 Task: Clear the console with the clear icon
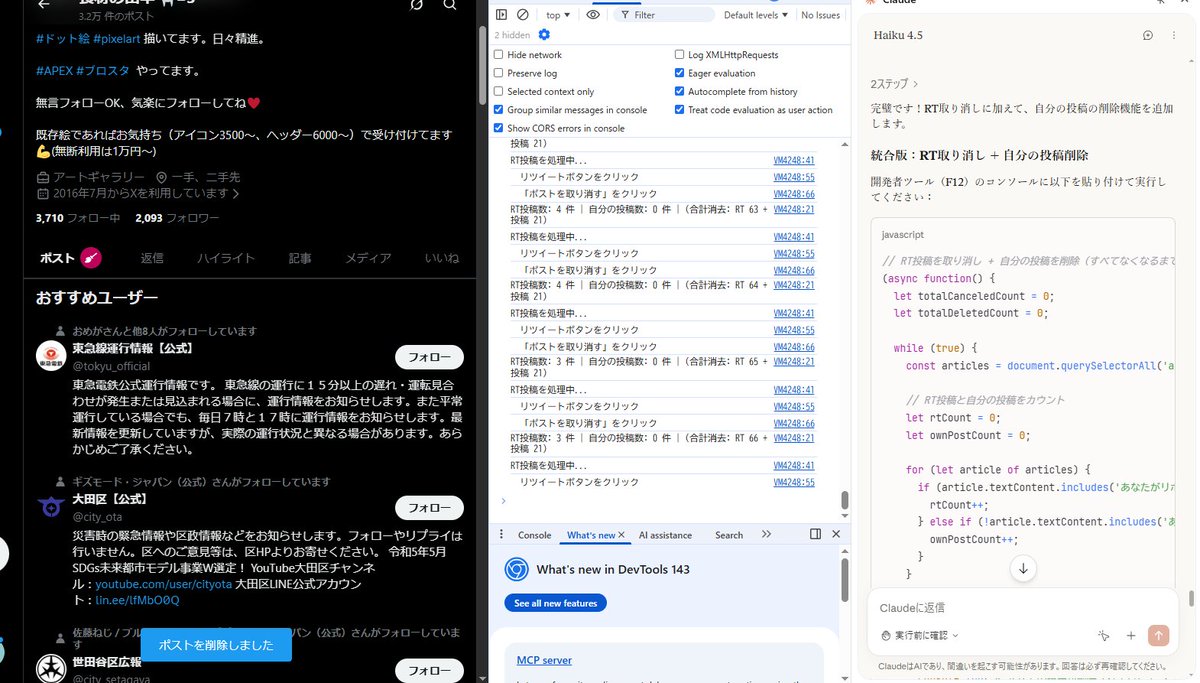tap(523, 13)
